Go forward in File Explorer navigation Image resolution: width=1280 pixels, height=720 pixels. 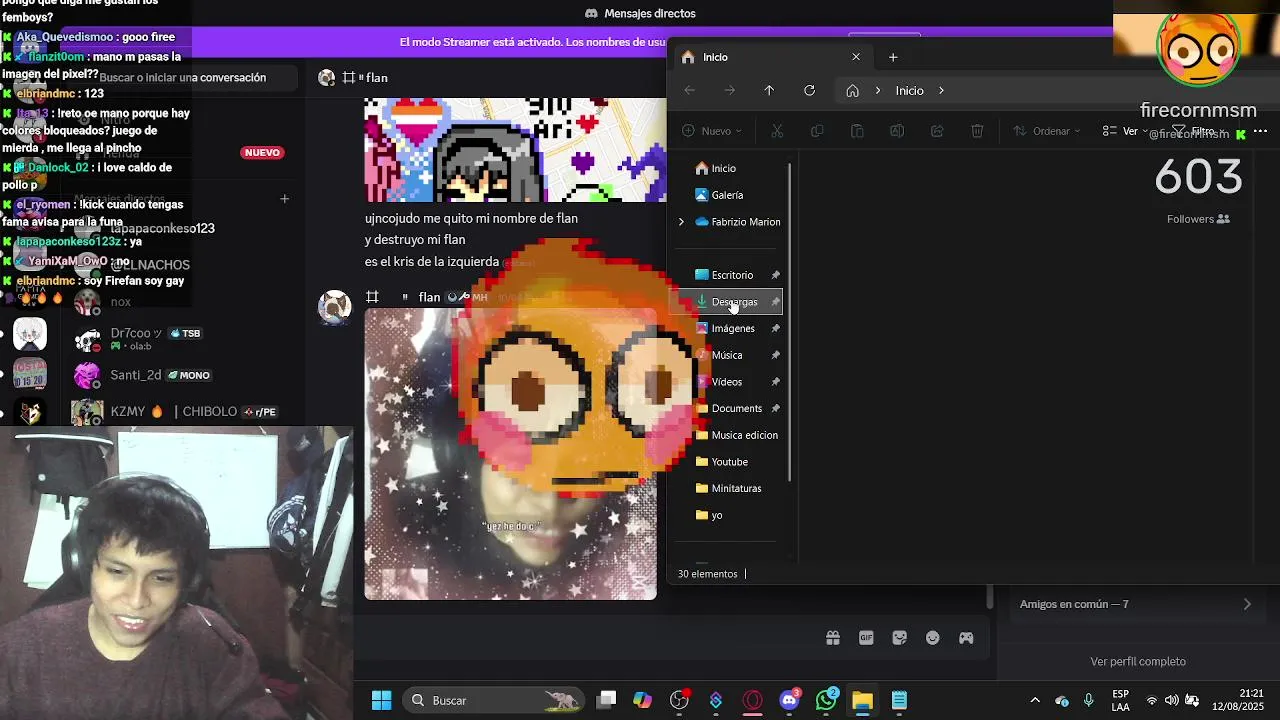pos(729,90)
